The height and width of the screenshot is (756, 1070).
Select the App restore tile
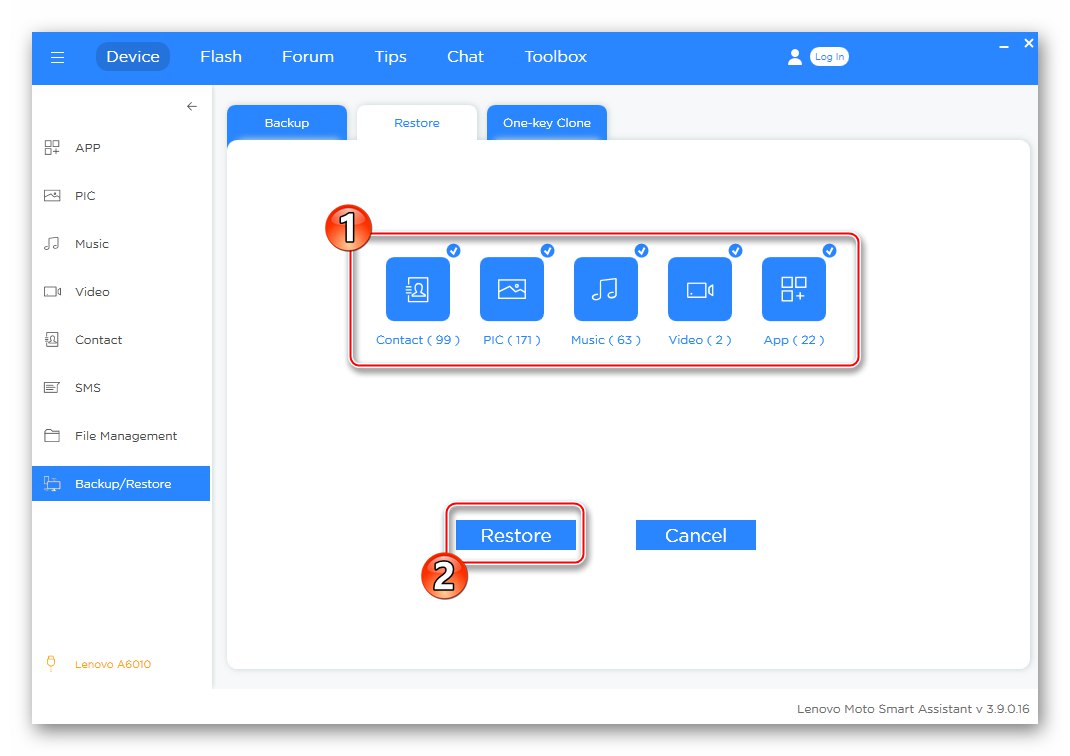pos(794,289)
